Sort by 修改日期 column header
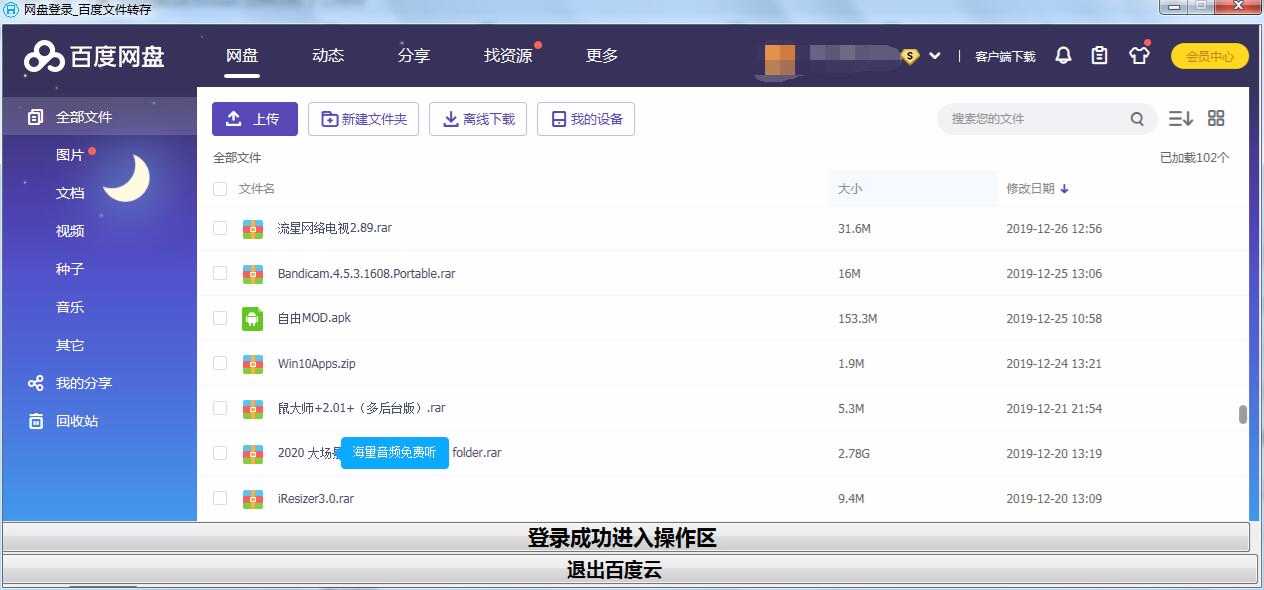Viewport: 1264px width, 590px height. pos(1037,188)
